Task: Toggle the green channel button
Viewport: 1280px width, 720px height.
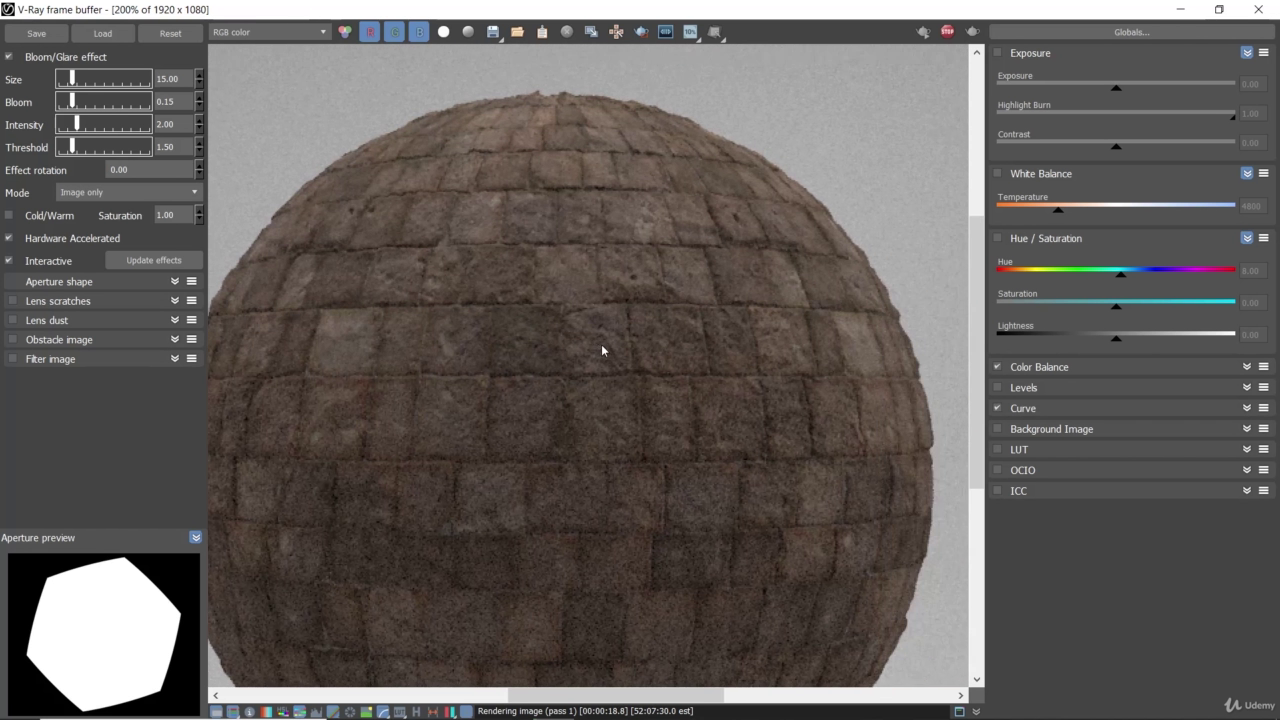Action: coord(395,32)
